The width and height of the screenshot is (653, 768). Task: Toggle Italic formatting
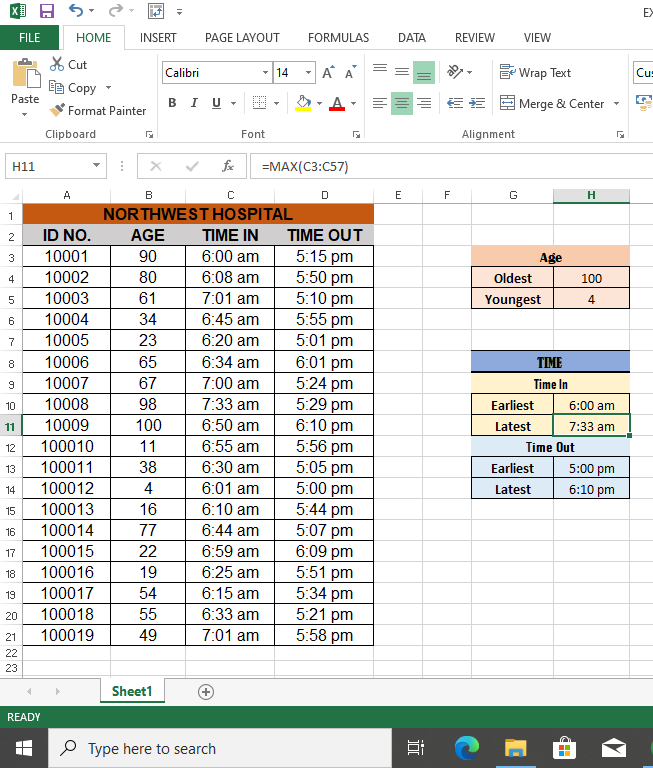tap(194, 103)
